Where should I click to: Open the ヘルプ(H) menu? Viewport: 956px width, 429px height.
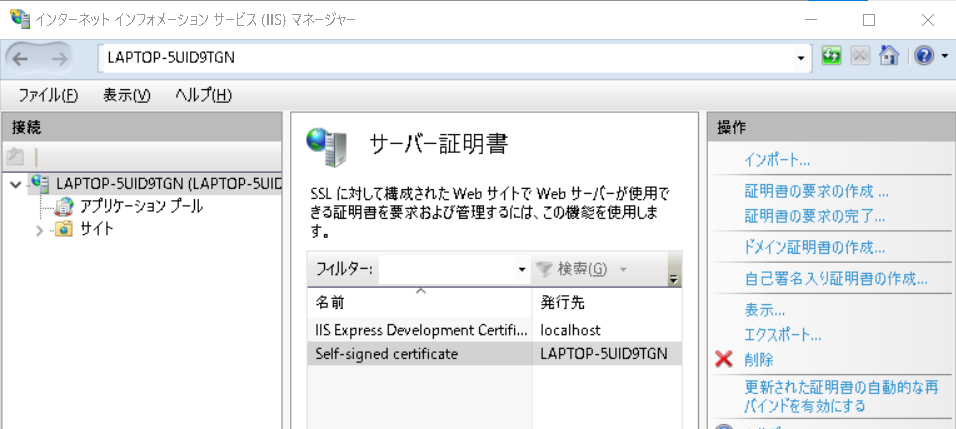coord(203,96)
